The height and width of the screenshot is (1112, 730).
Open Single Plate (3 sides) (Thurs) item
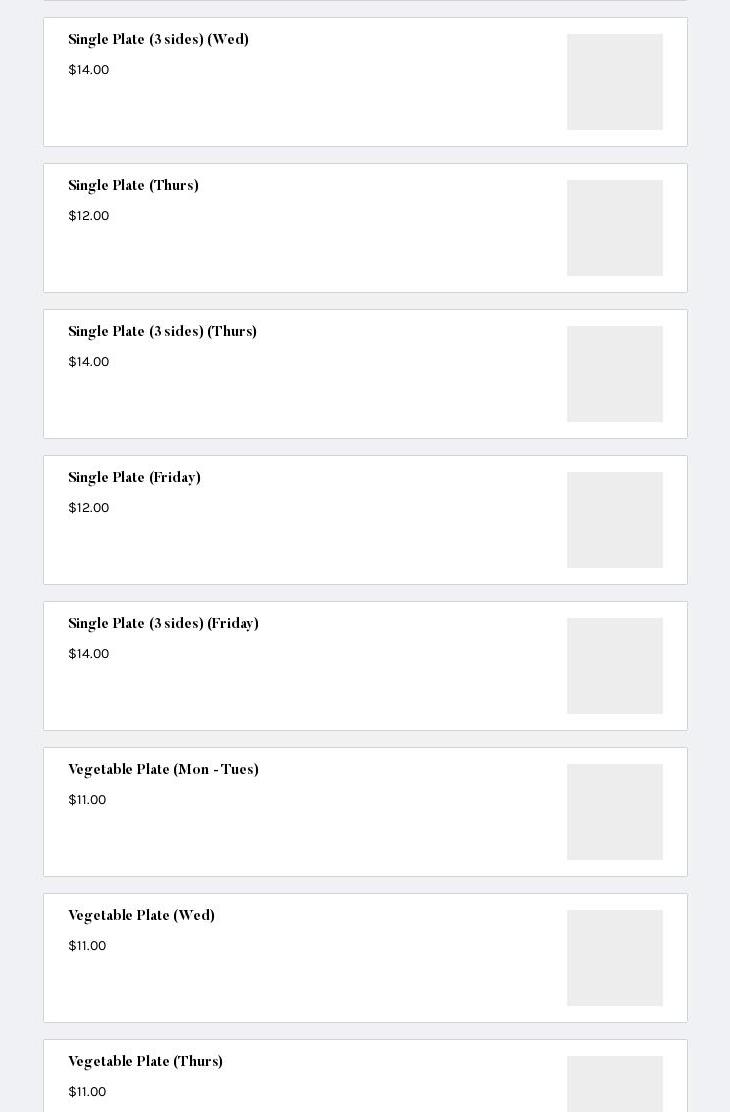click(x=162, y=332)
